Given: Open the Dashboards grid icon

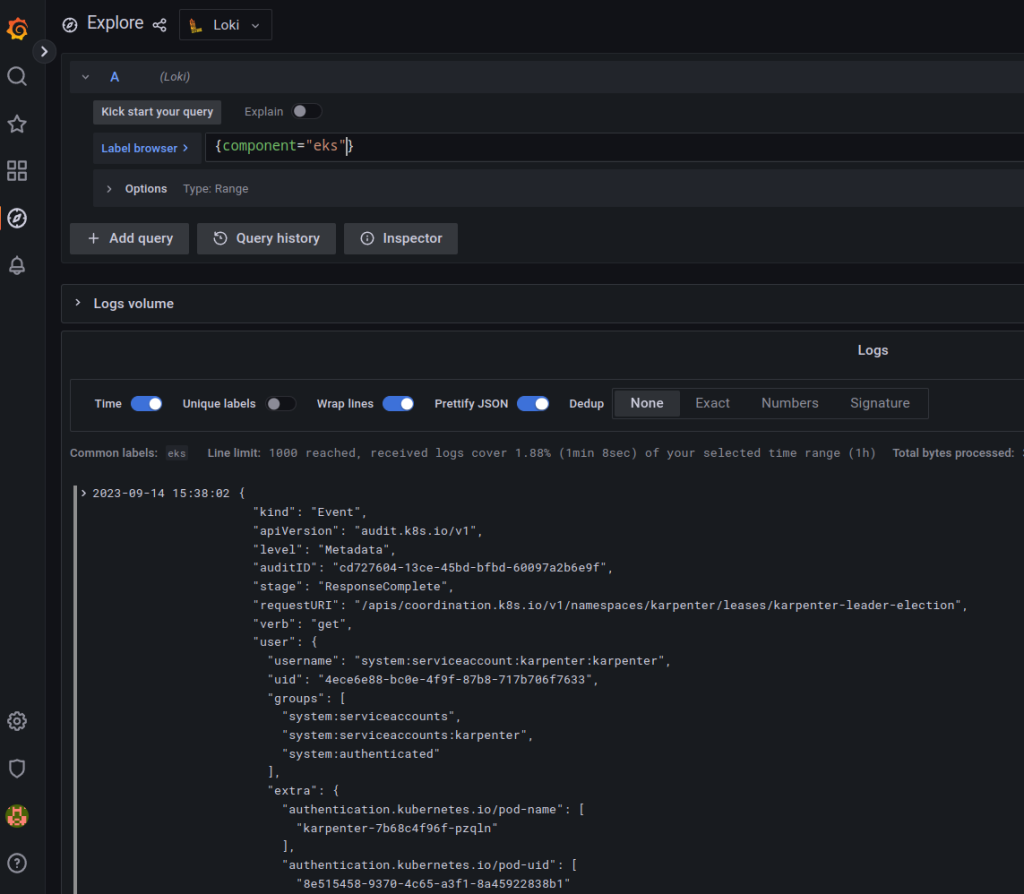Looking at the screenshot, I should [16, 171].
